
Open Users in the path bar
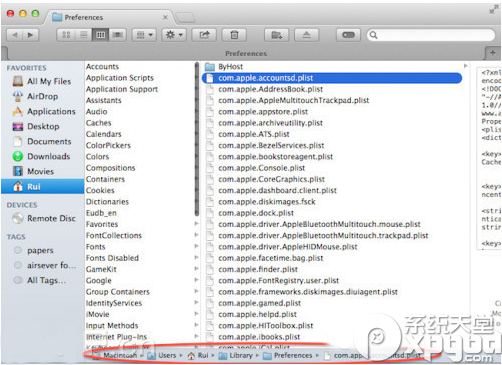coord(162,355)
